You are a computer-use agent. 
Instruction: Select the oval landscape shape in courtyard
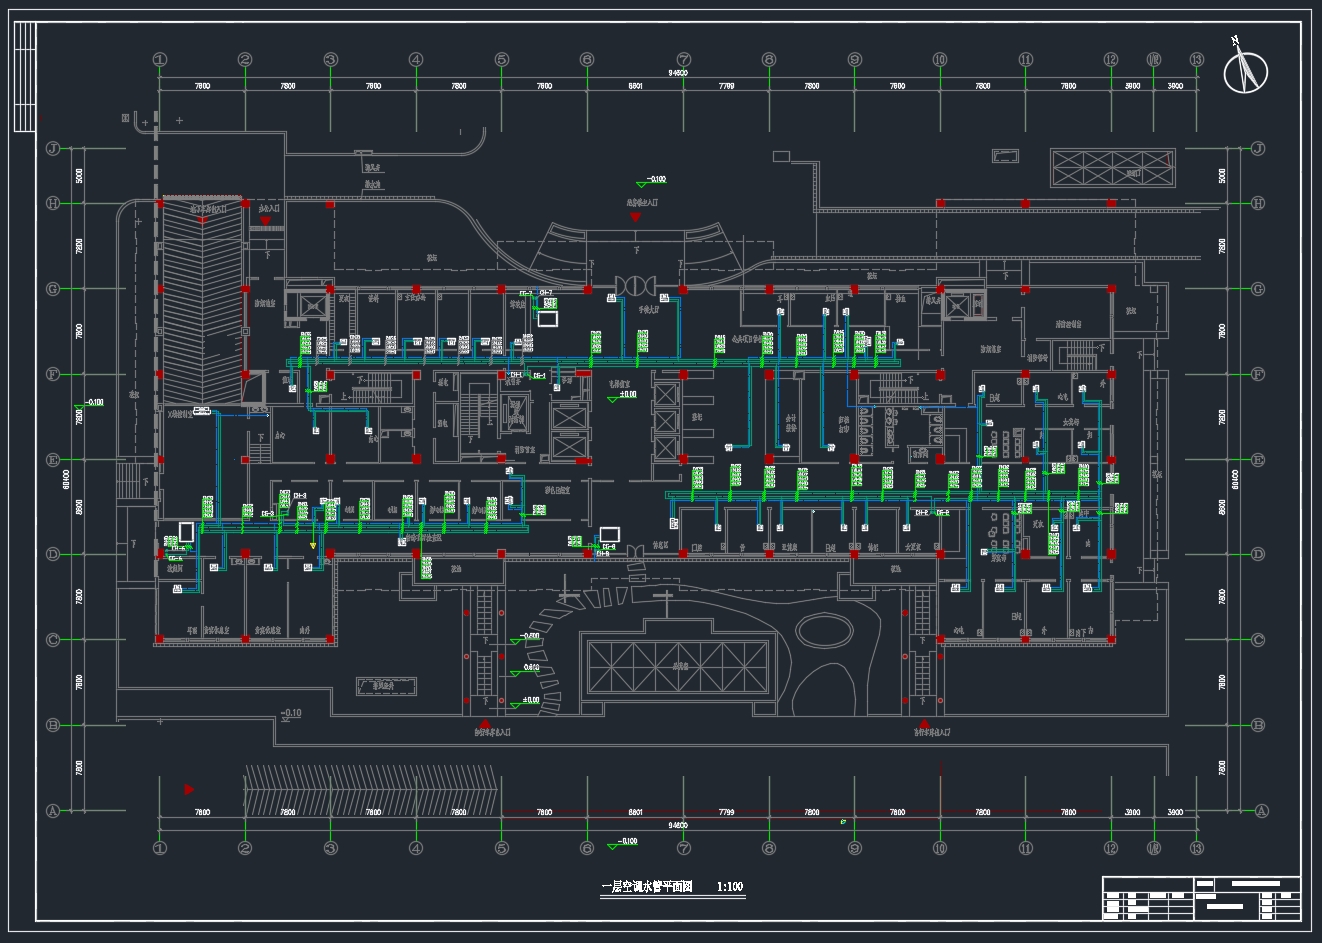[x=827, y=632]
